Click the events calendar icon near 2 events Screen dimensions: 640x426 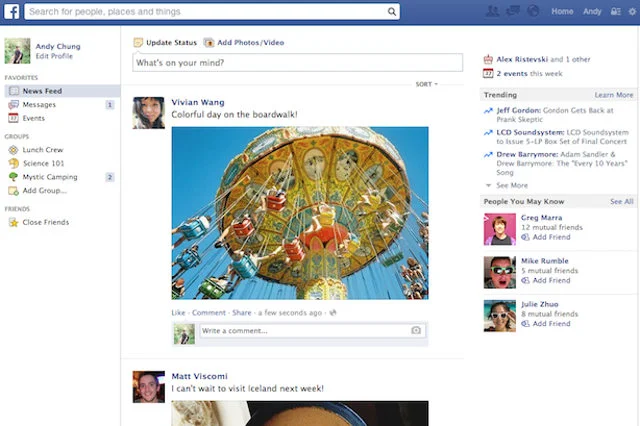coord(488,73)
